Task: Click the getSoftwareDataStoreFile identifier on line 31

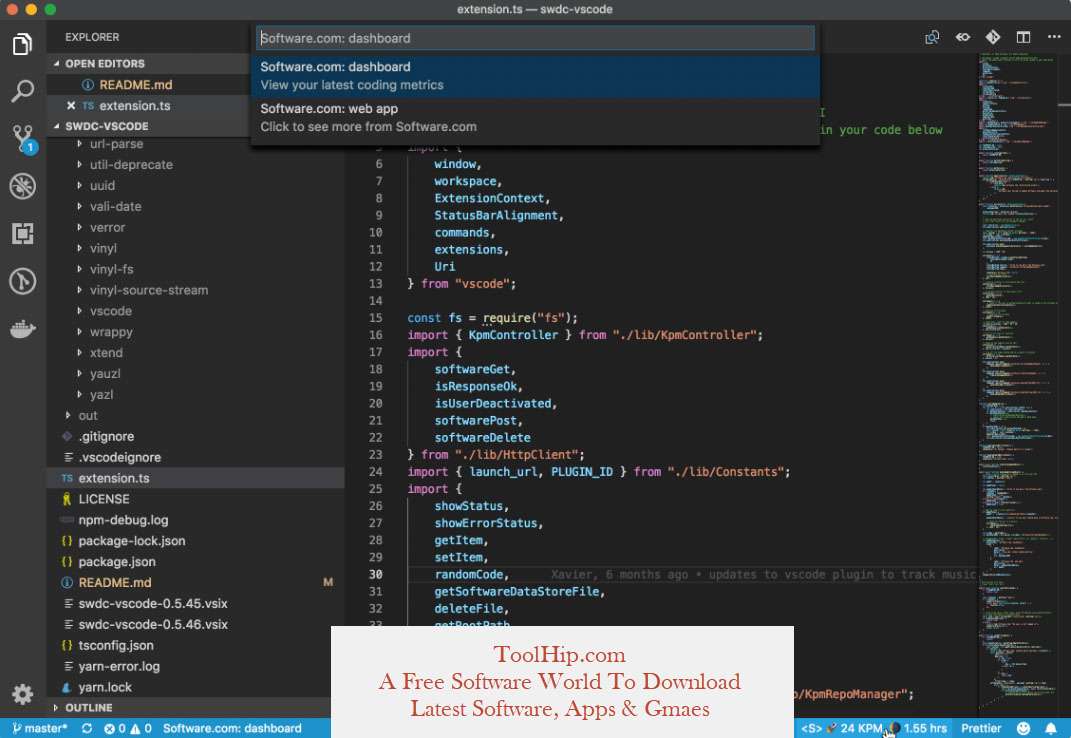Action: 516,591
